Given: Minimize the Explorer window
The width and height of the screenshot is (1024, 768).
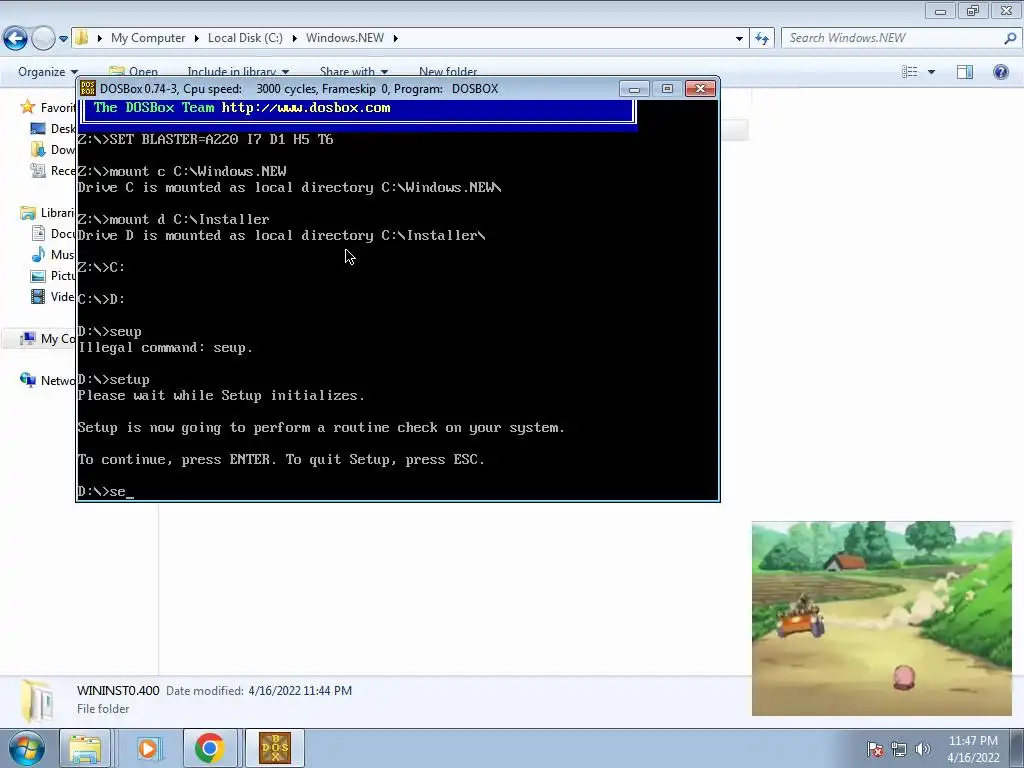Looking at the screenshot, I should pos(940,10).
